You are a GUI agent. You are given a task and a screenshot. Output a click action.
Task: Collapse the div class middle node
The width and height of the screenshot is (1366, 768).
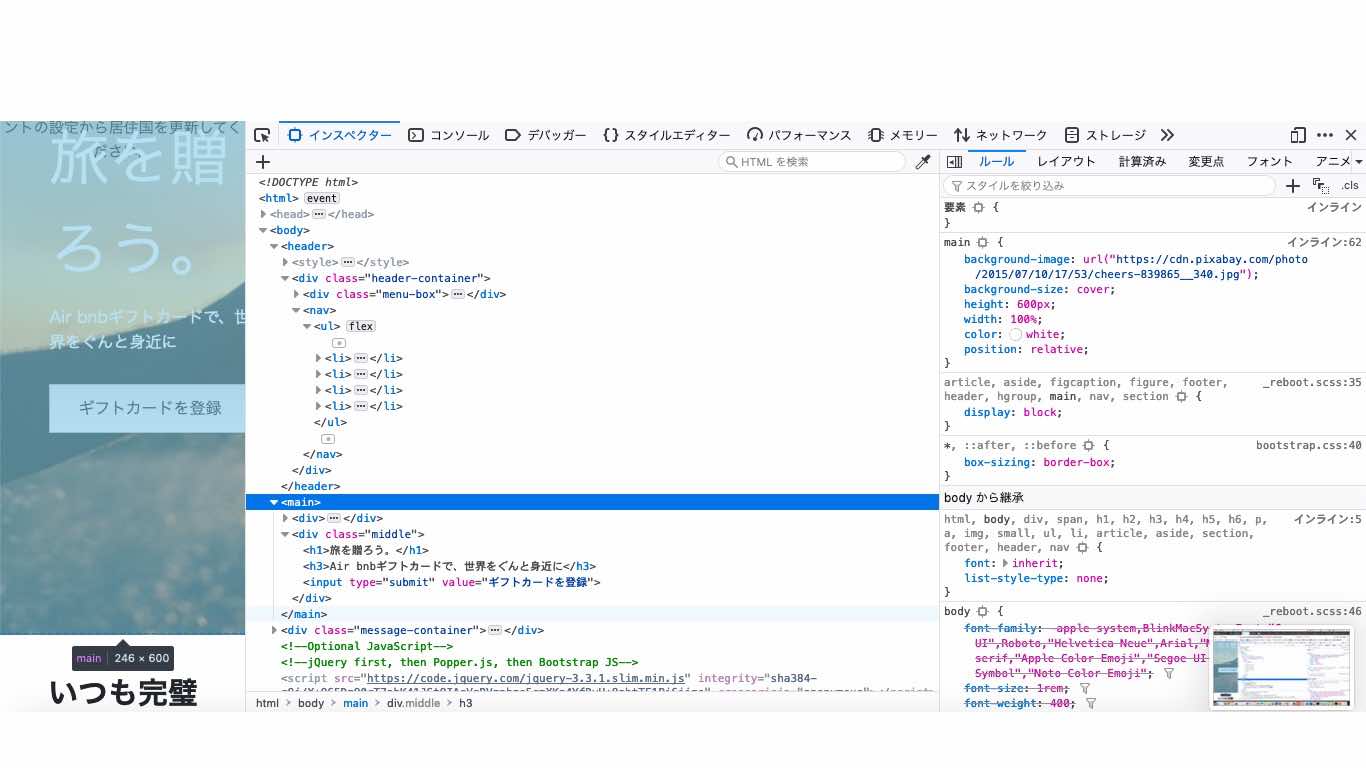point(285,534)
